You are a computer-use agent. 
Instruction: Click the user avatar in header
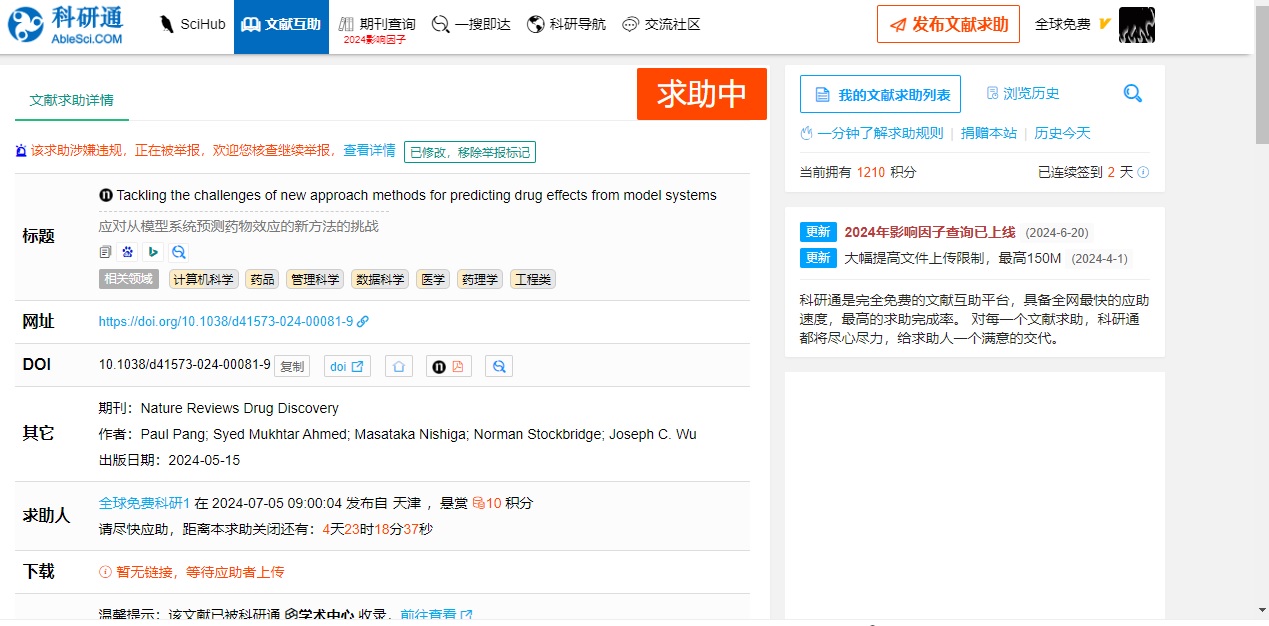coord(1136,25)
